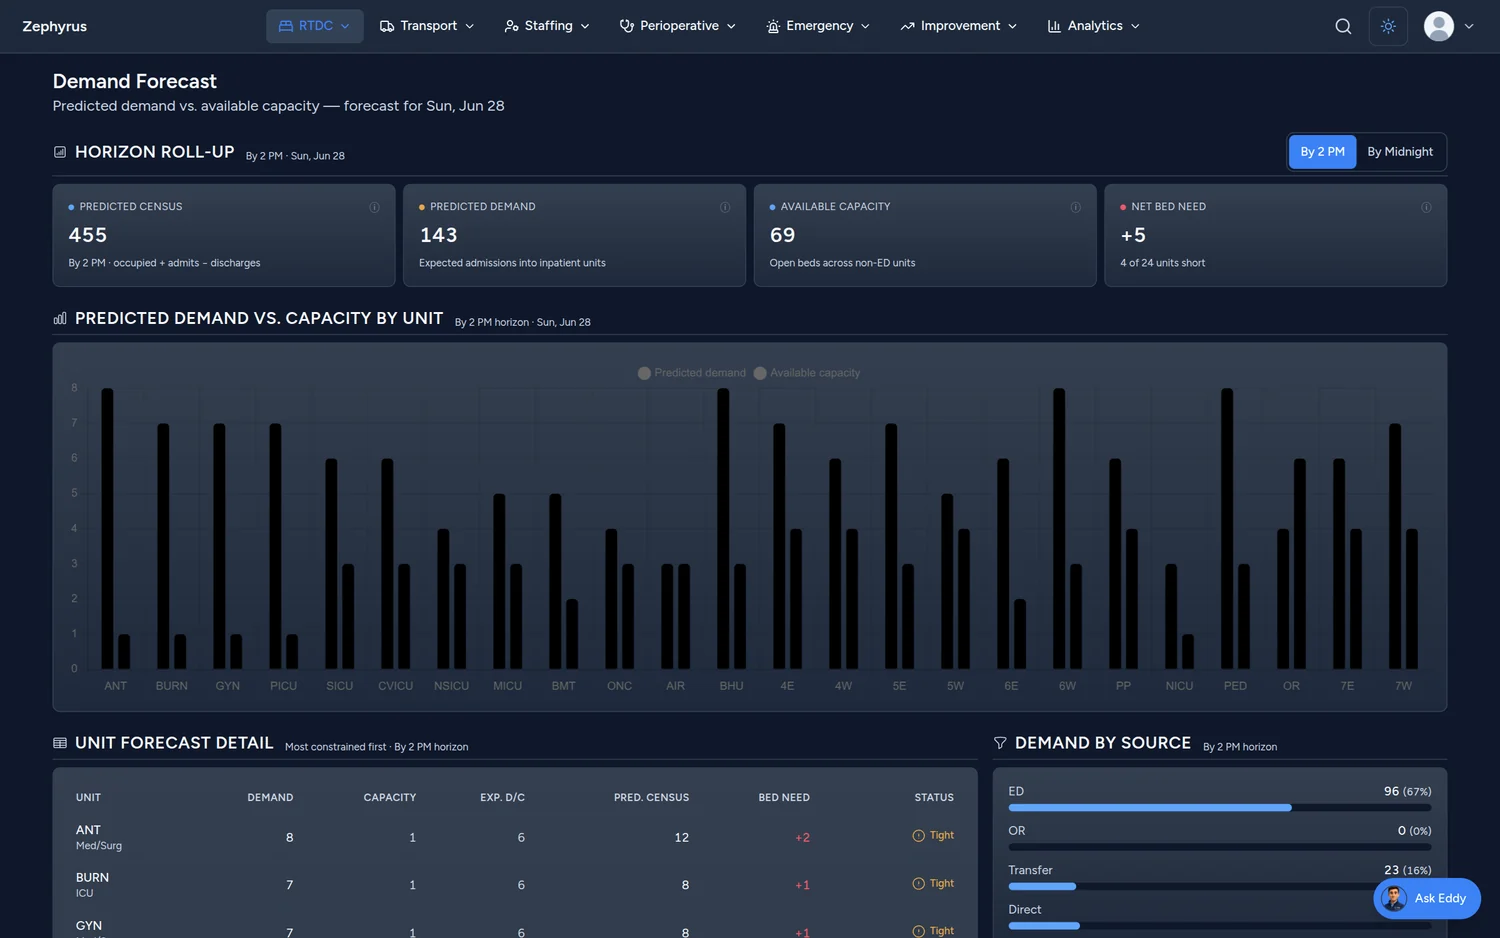Expand the Transport dropdown menu
Image resolution: width=1500 pixels, height=938 pixels.
427,26
